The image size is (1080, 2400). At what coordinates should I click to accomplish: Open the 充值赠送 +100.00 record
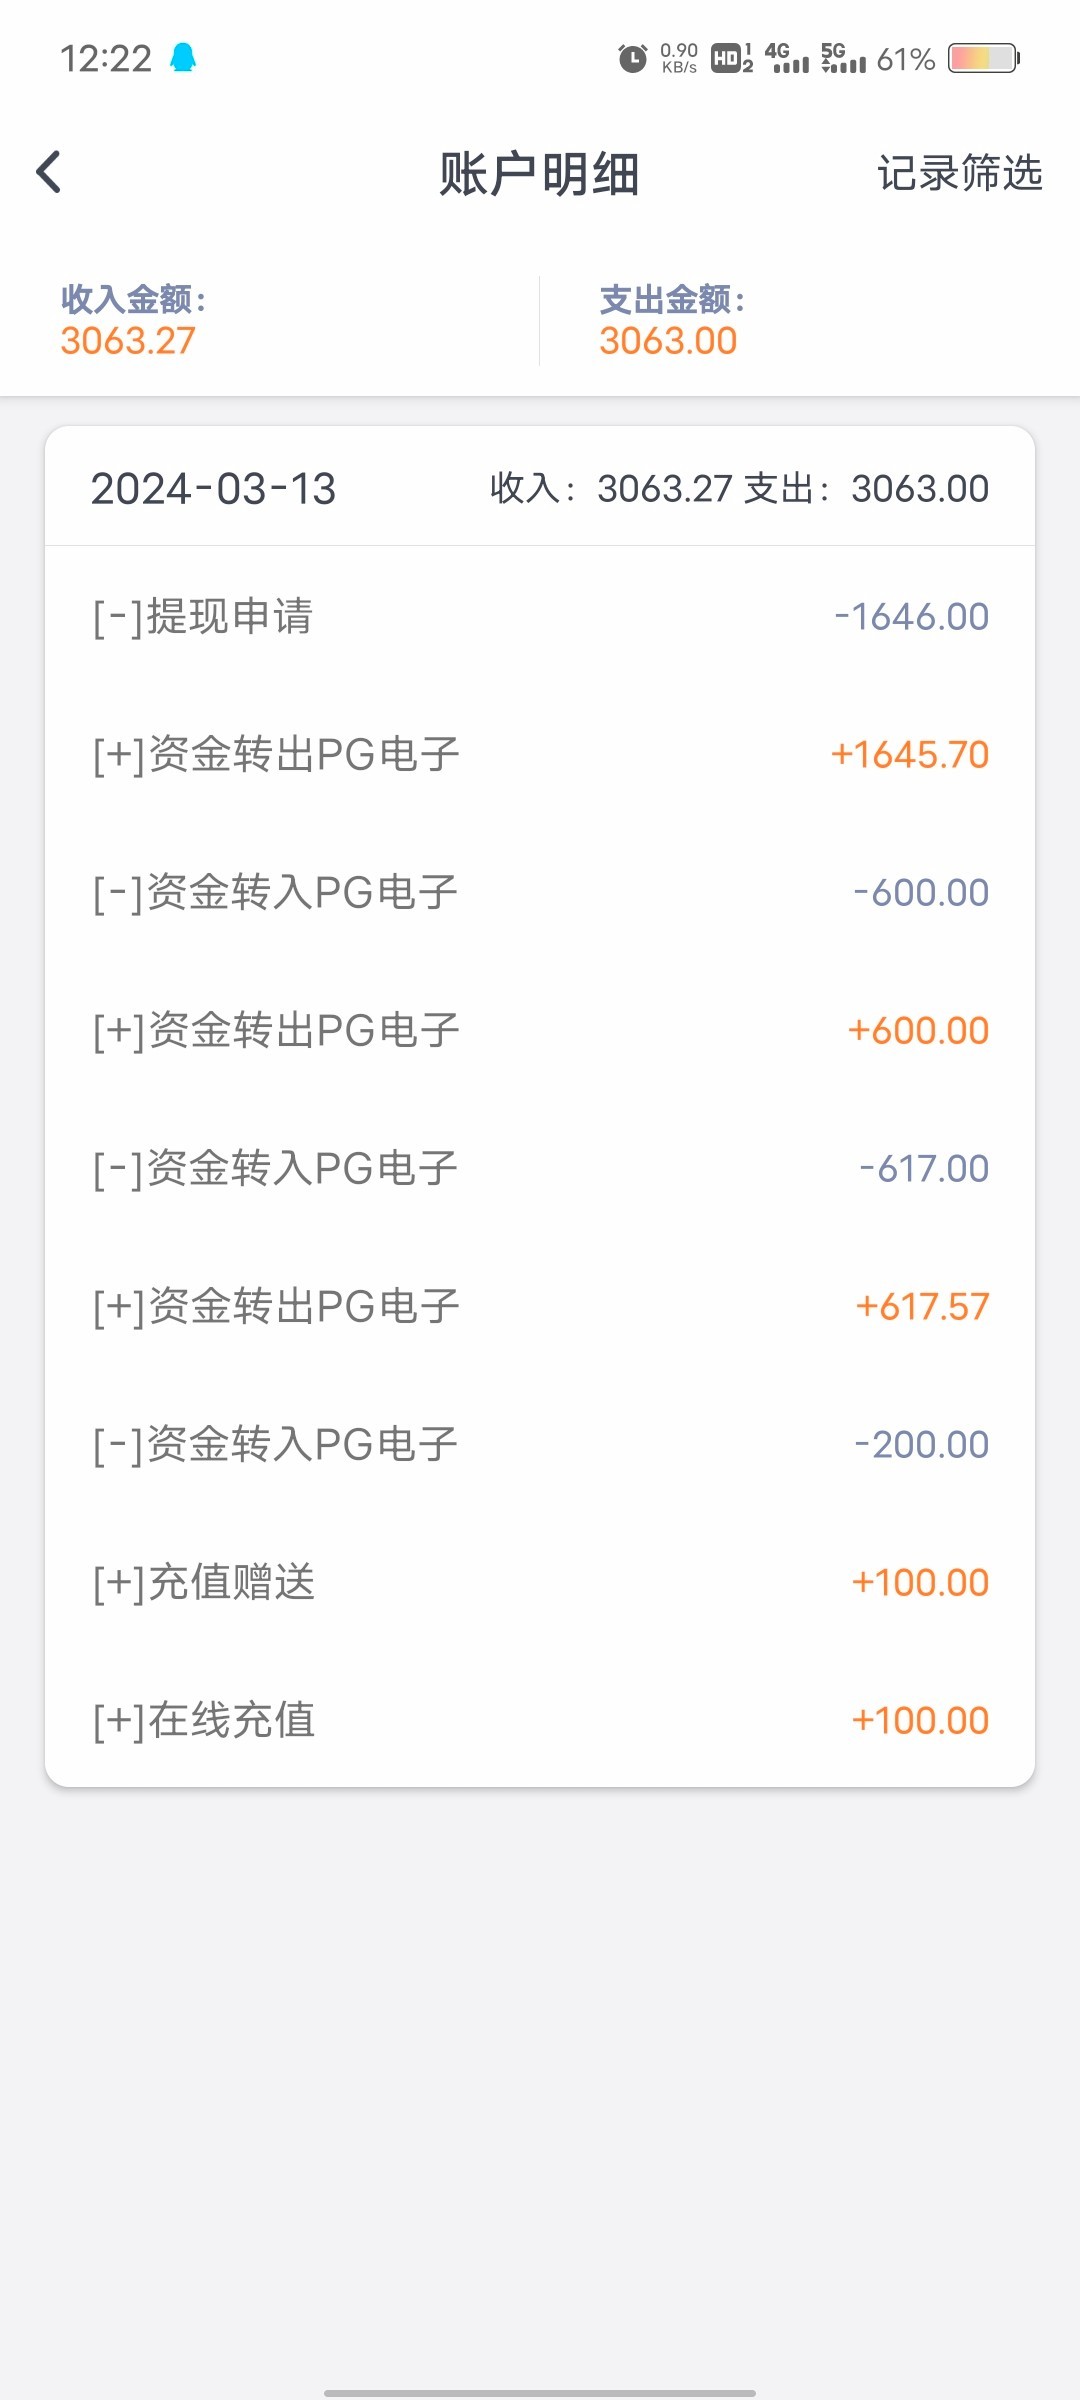tap(540, 1582)
